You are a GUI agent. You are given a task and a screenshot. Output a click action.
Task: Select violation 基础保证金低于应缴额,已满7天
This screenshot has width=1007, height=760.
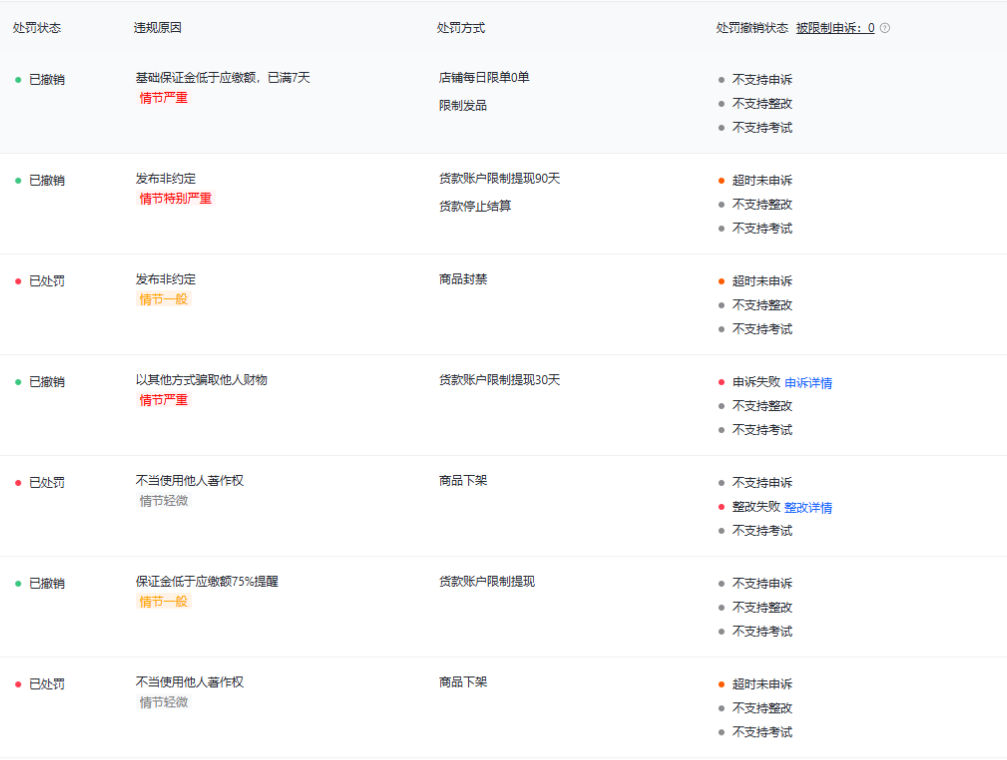[x=223, y=78]
